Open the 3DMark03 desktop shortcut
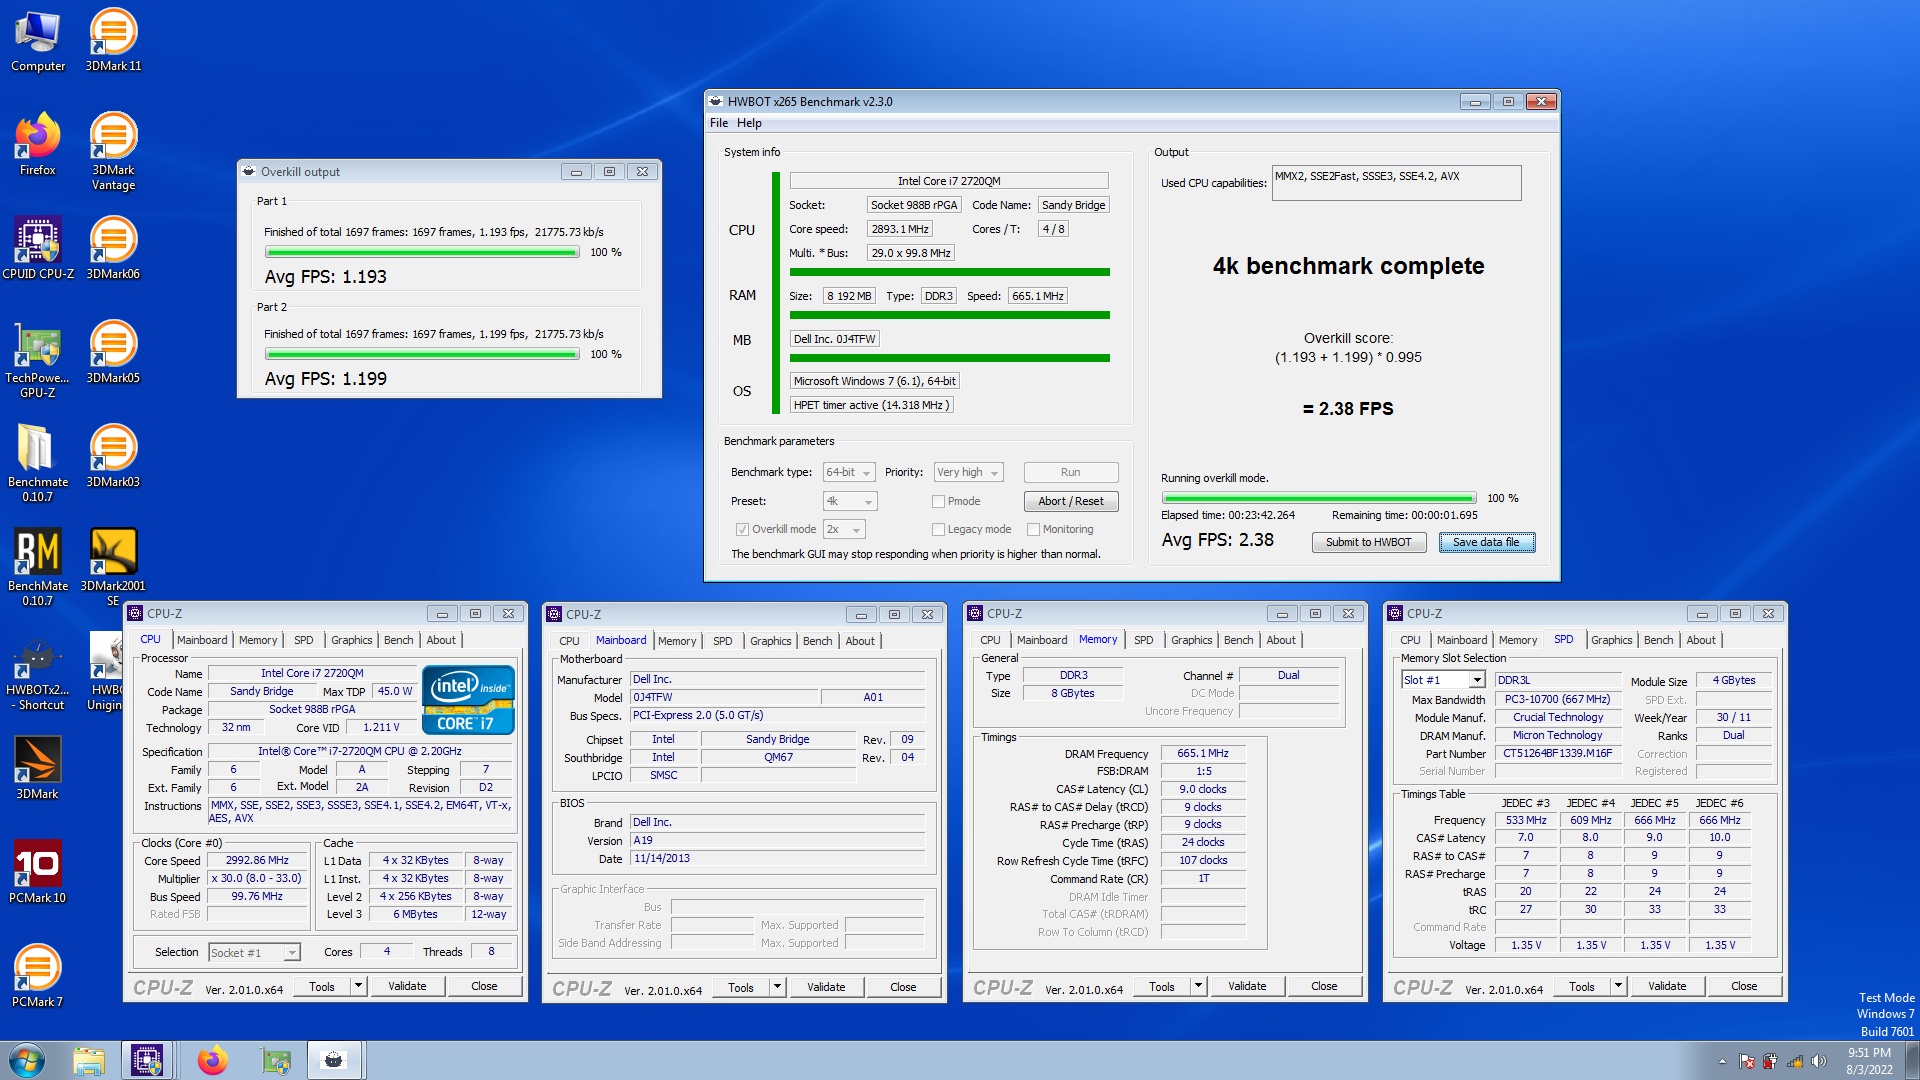The width and height of the screenshot is (1920, 1080). [113, 456]
